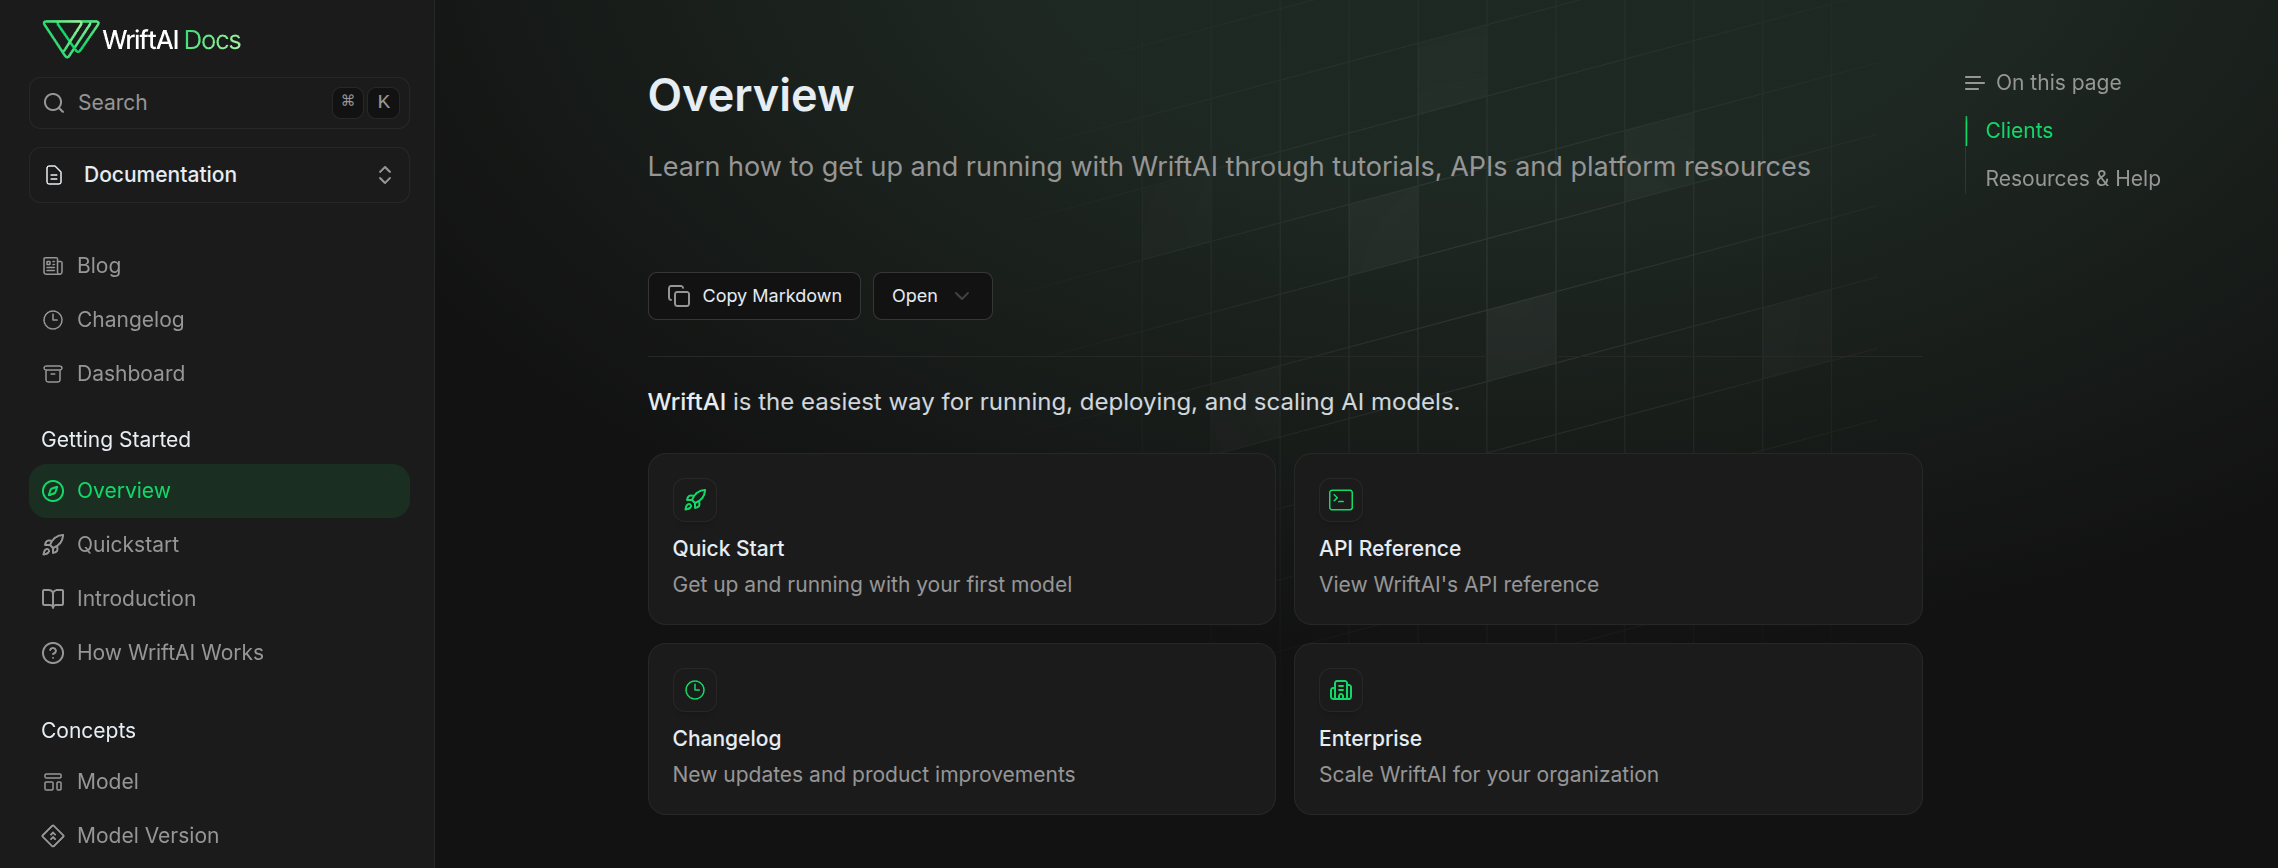
Task: Open Model Version concept page
Action: [219, 836]
